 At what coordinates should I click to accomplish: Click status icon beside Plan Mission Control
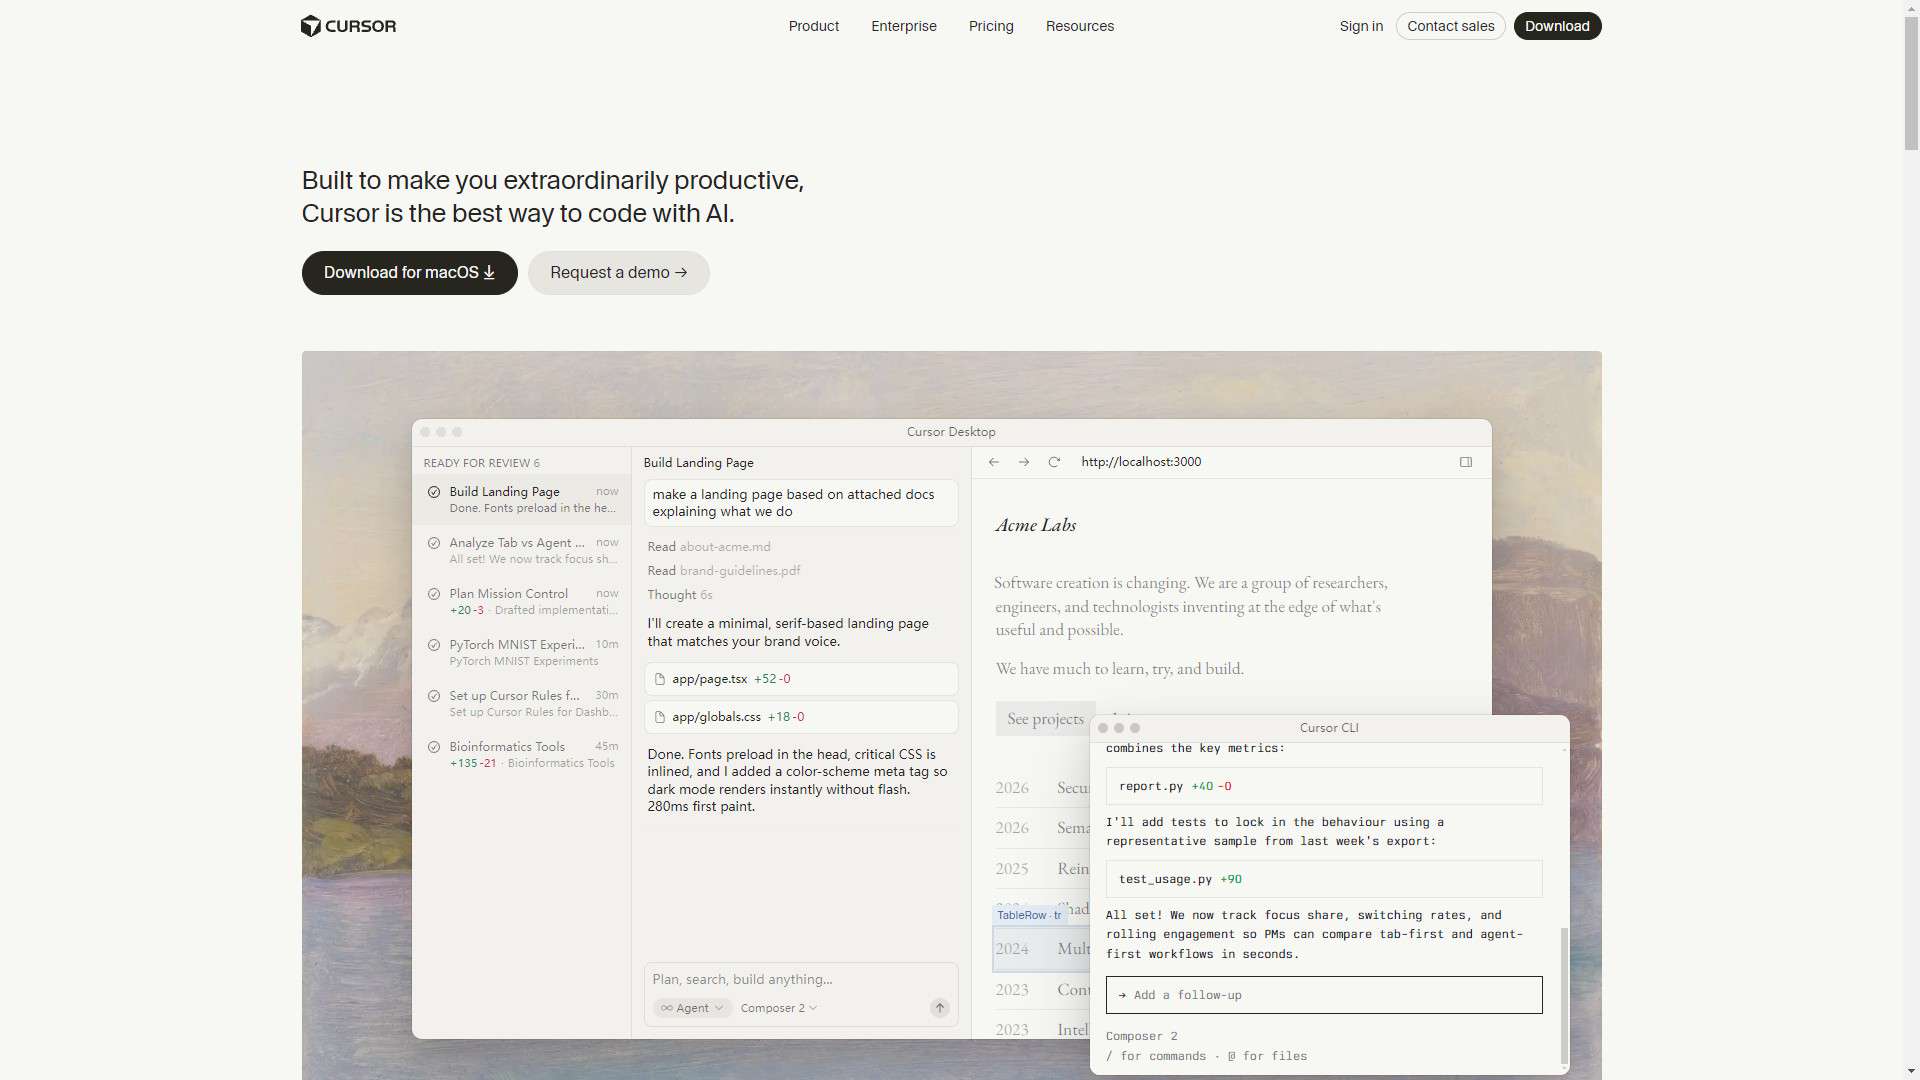tap(434, 594)
